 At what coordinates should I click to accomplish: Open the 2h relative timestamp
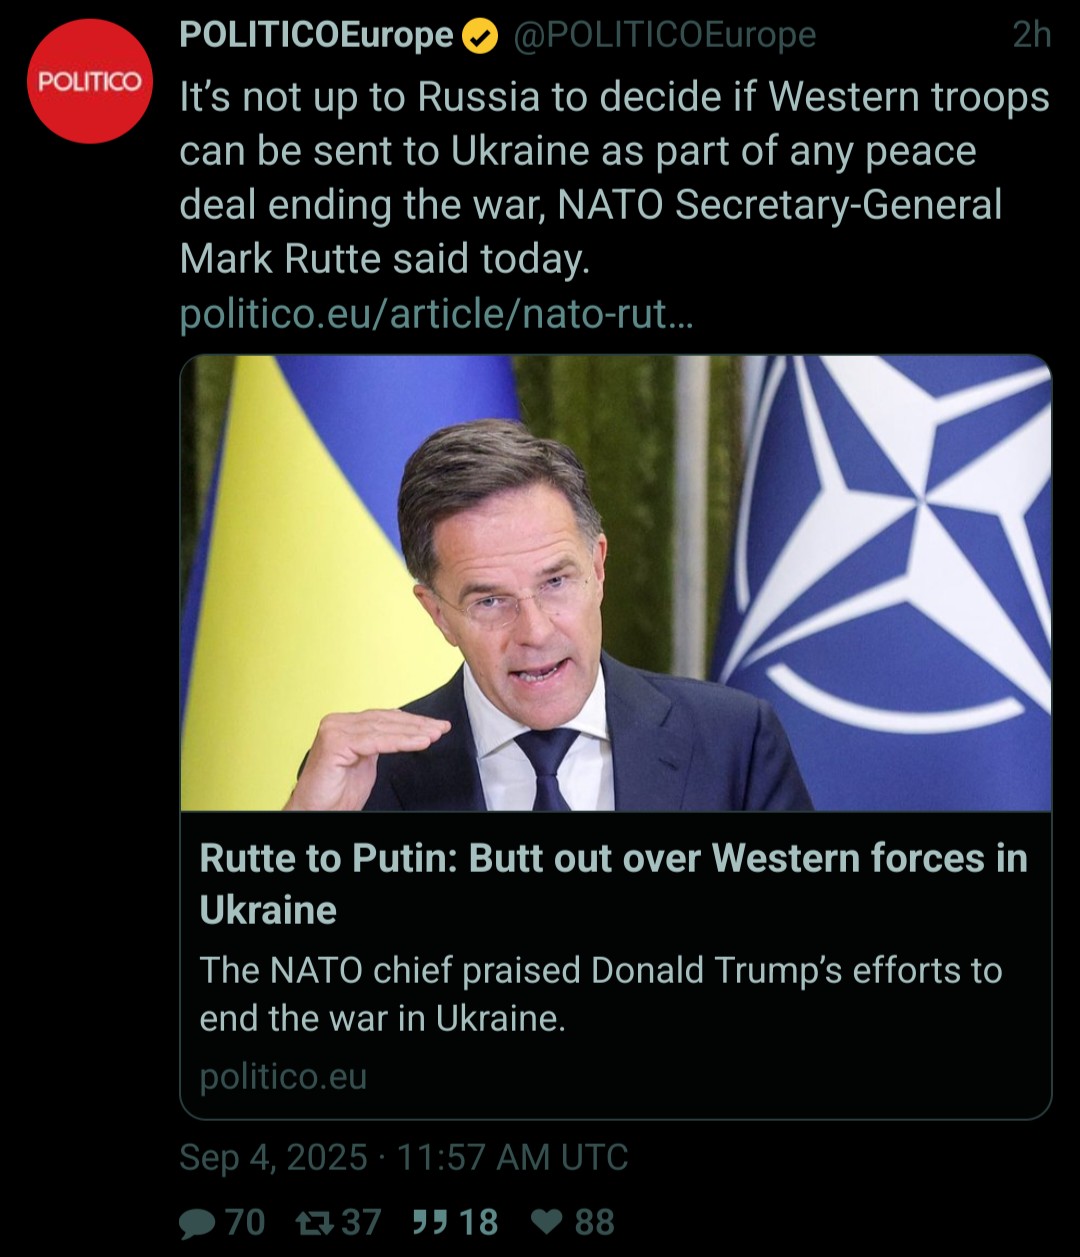pos(1031,36)
